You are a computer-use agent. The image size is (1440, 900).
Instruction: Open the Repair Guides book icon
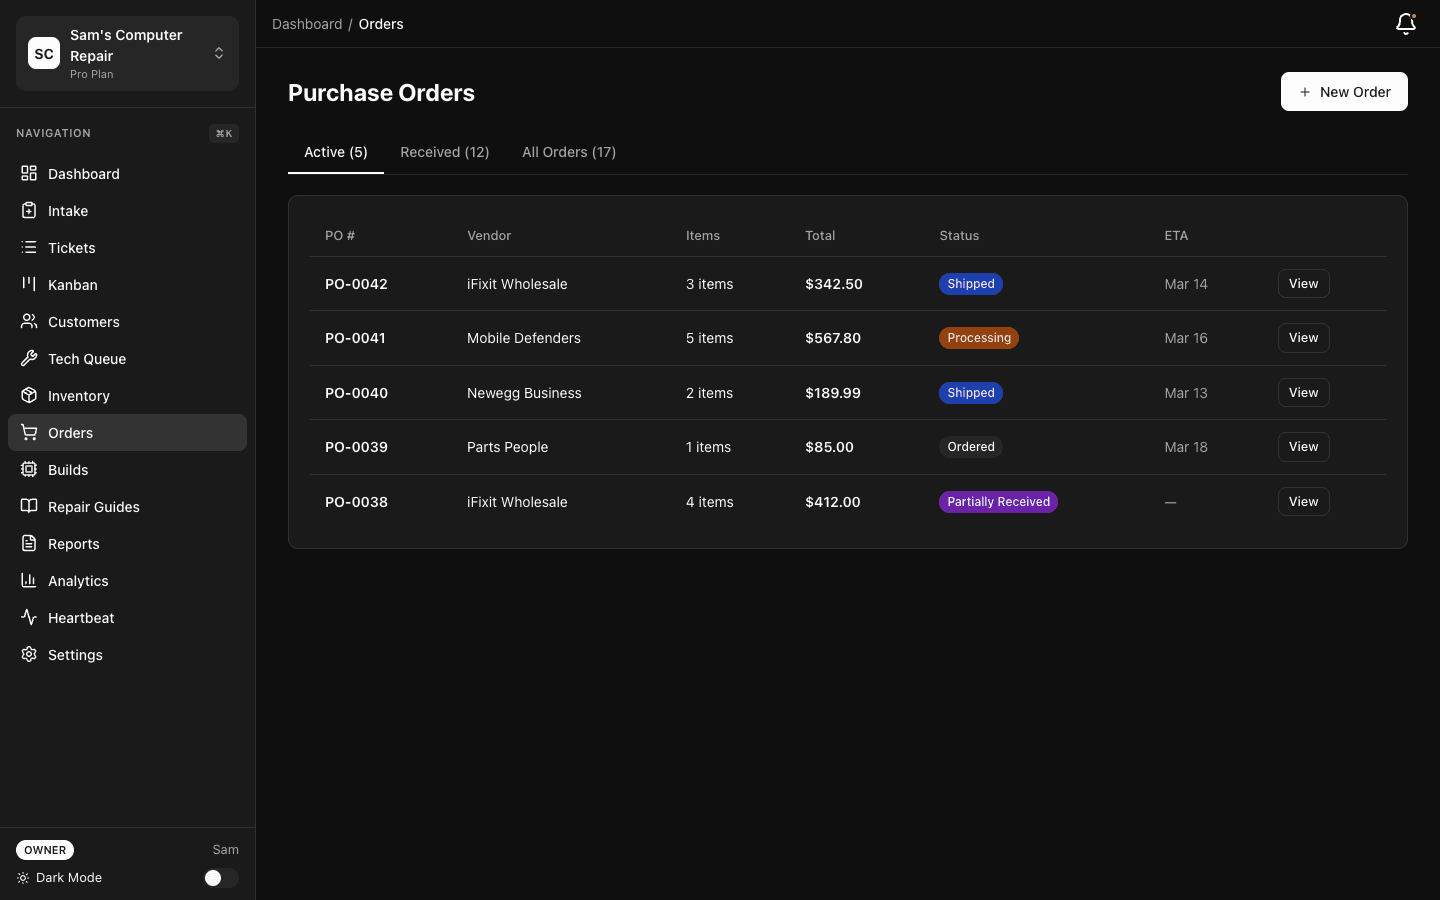tap(29, 507)
